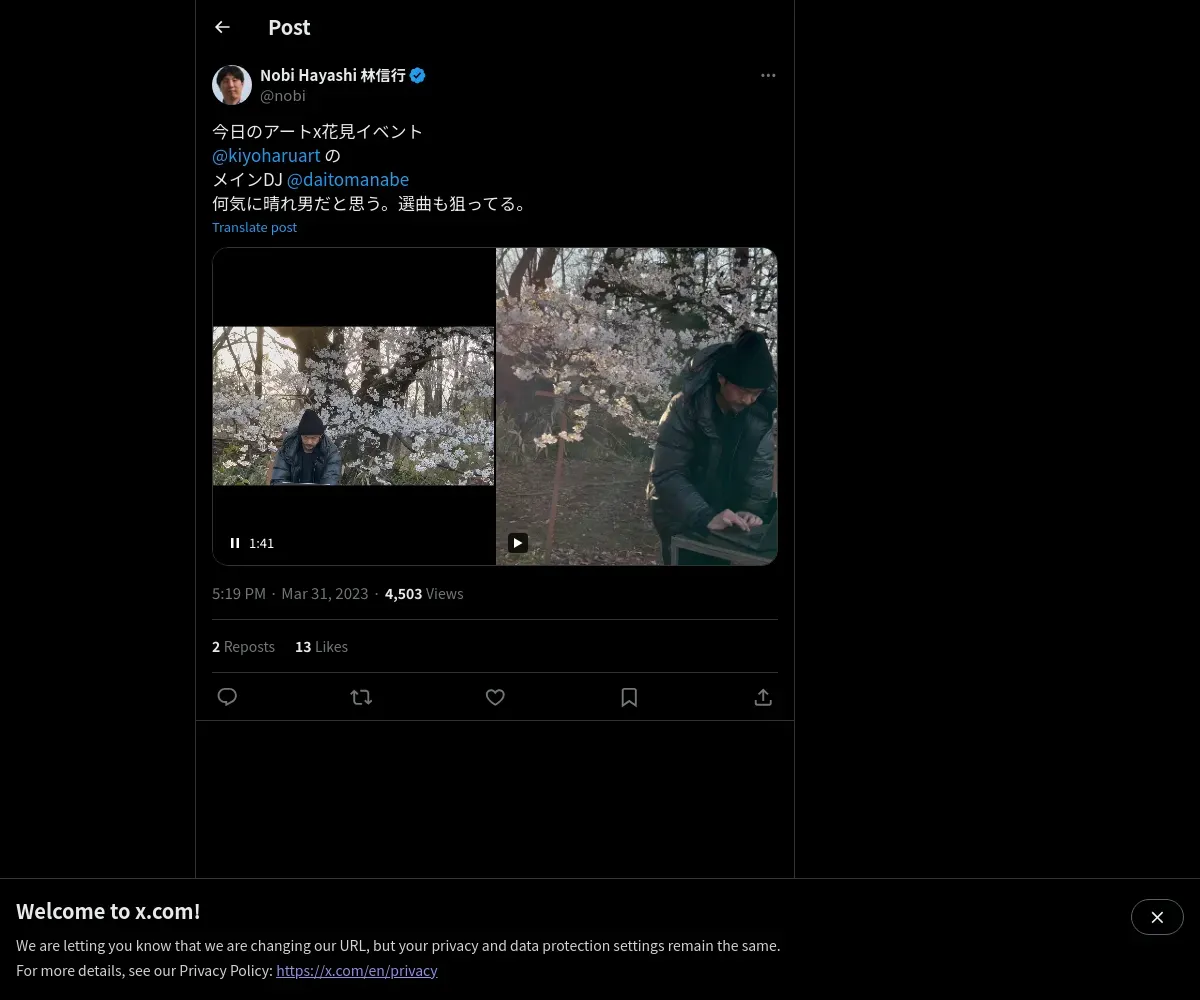The width and height of the screenshot is (1200, 1000).
Task: Dismiss the Welcome to x.com banner
Action: coord(1157,917)
